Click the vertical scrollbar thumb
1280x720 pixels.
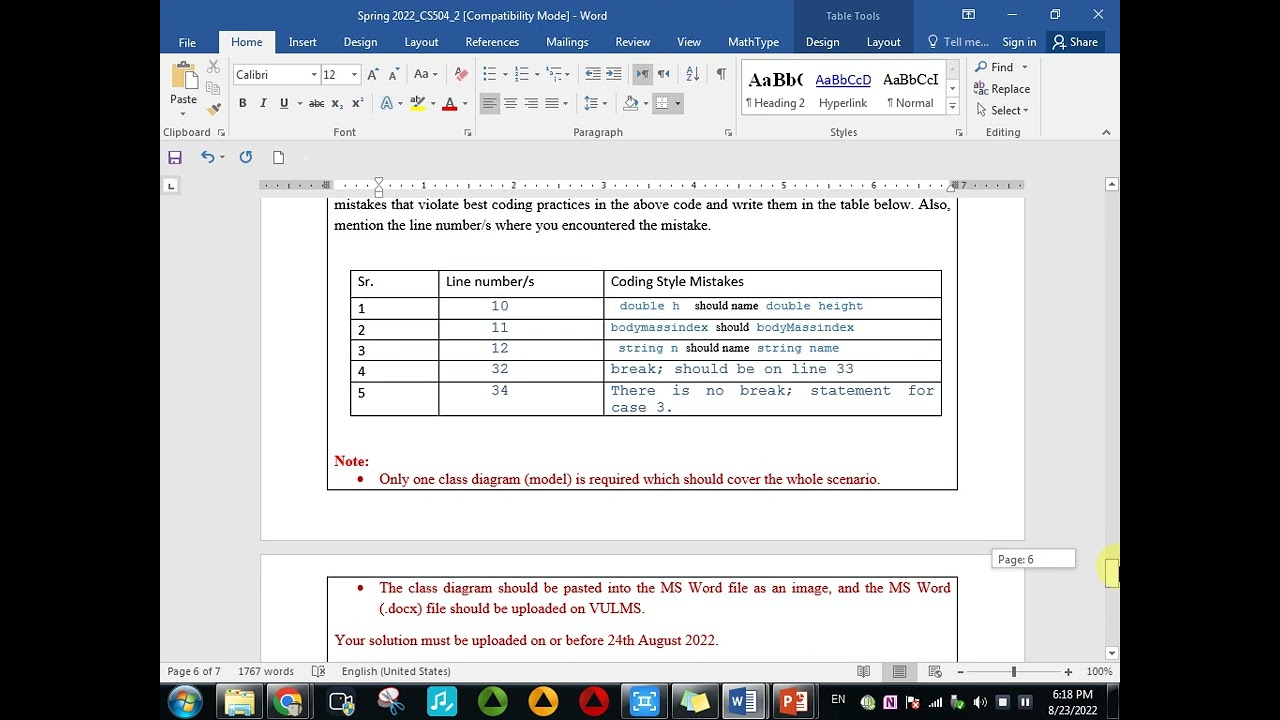1111,571
